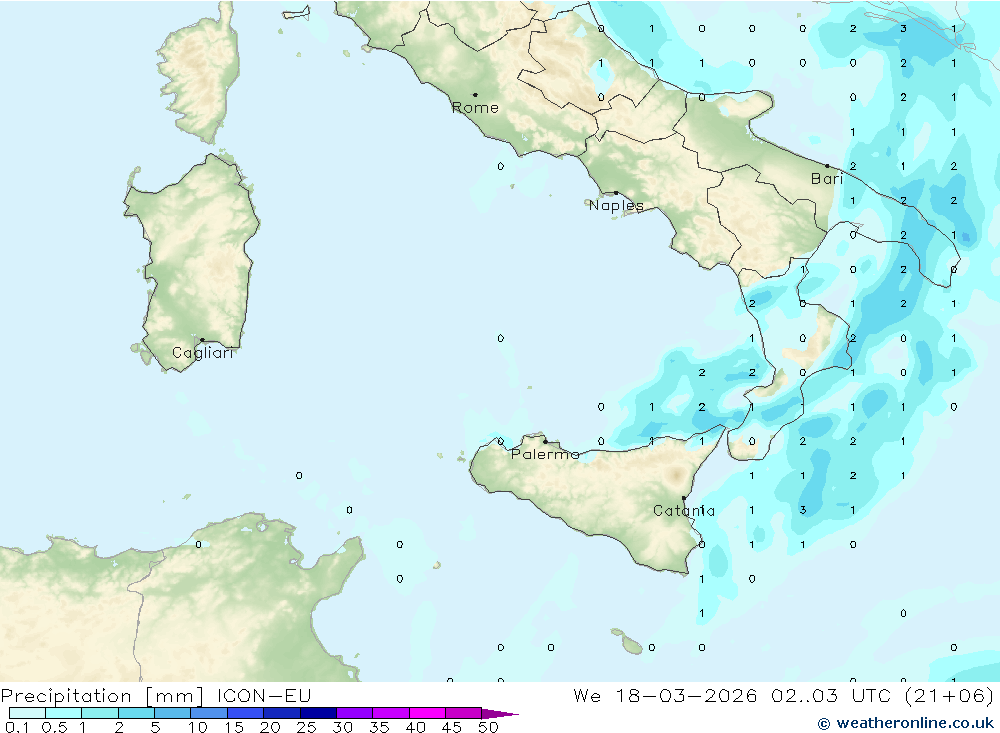Click the legend tick label 25

[306, 727]
